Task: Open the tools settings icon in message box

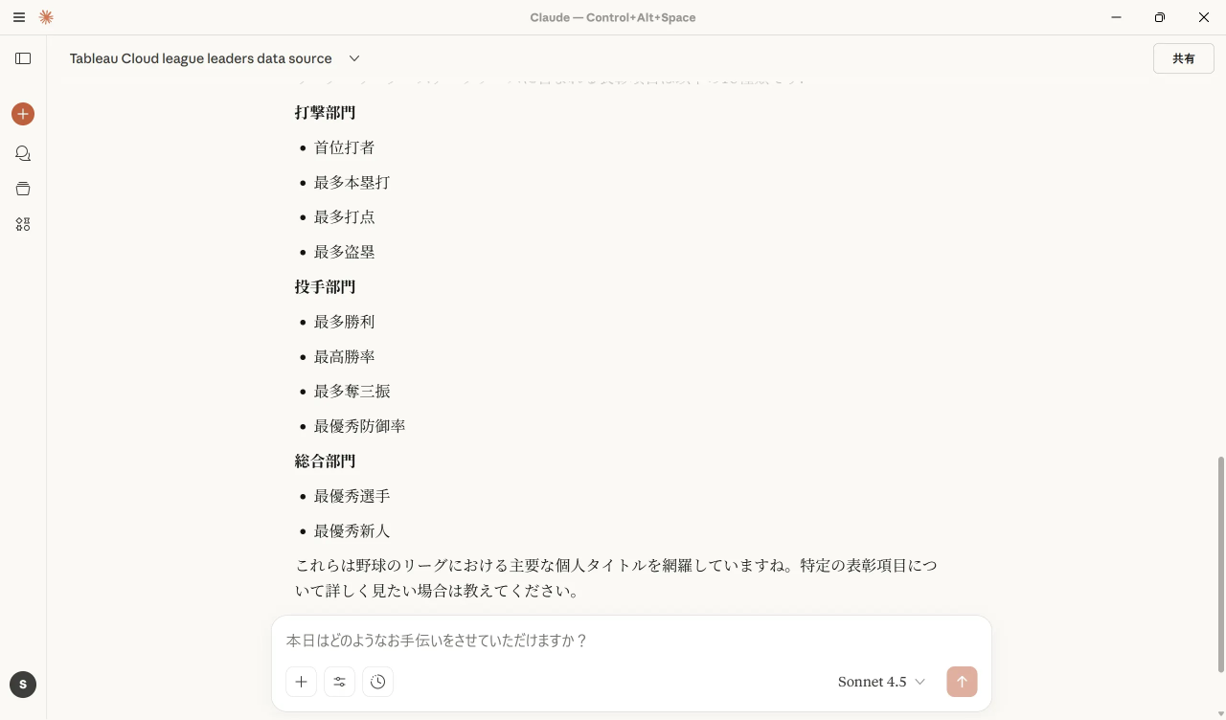Action: click(339, 681)
